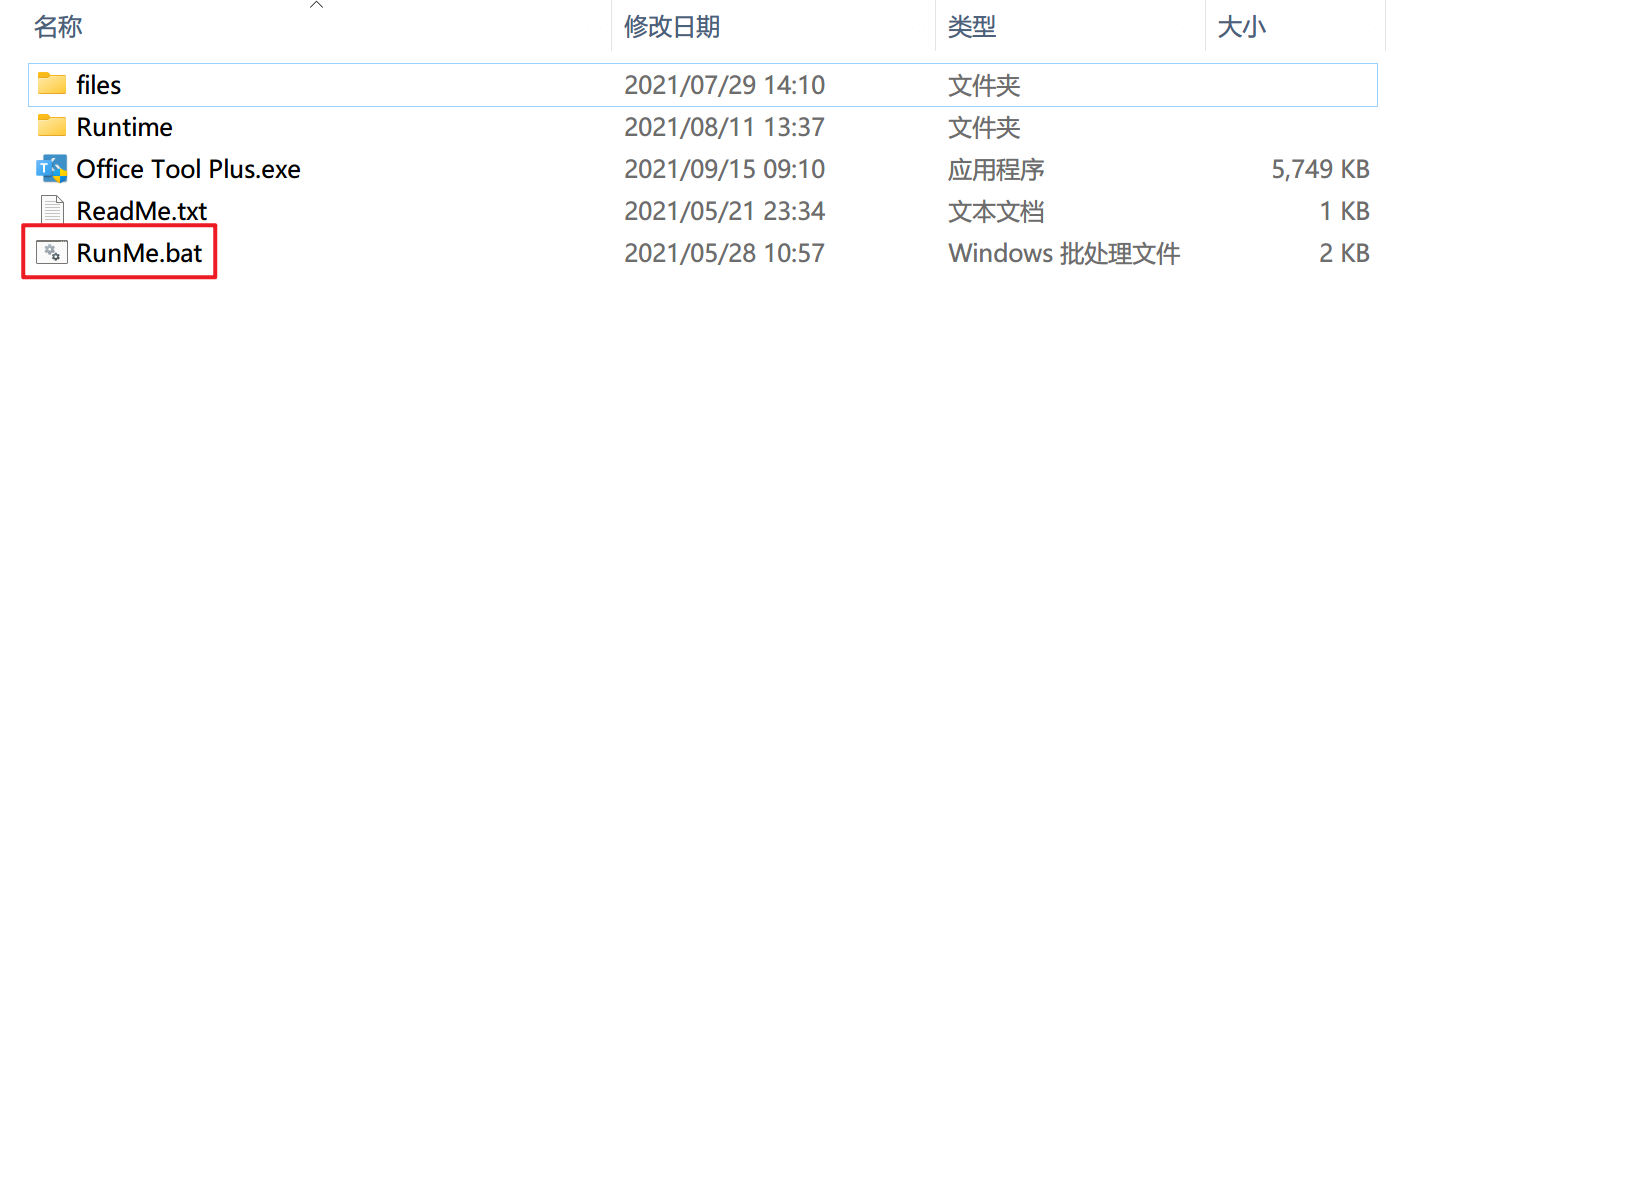Click type '文件夹' in Runtime row

click(x=984, y=127)
